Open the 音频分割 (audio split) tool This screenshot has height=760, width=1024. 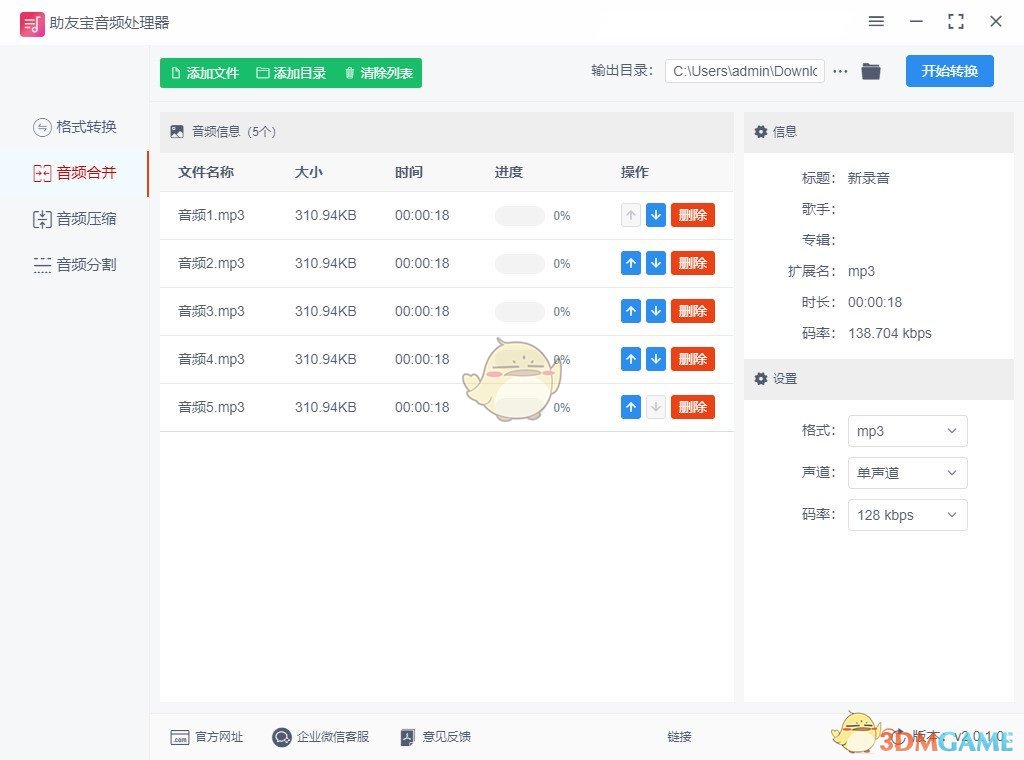(x=75, y=265)
